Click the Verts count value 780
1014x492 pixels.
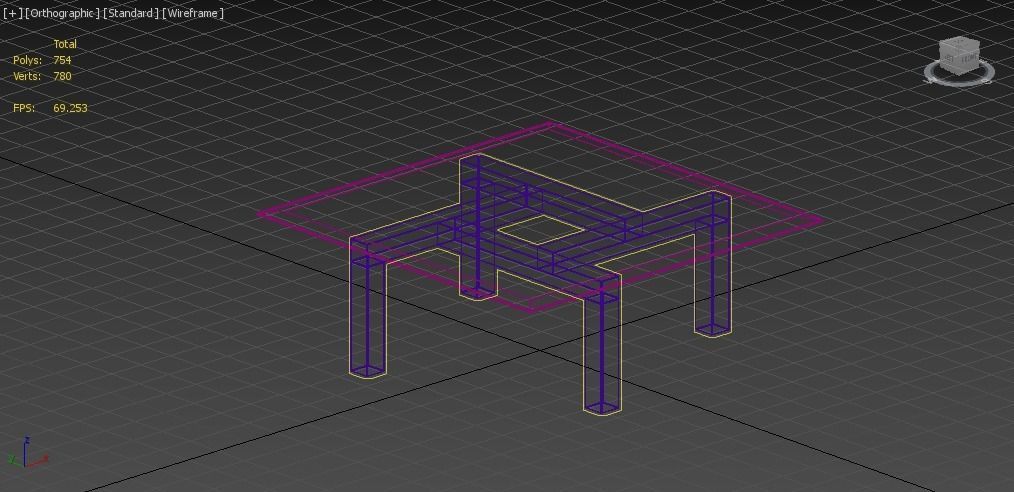click(62, 76)
